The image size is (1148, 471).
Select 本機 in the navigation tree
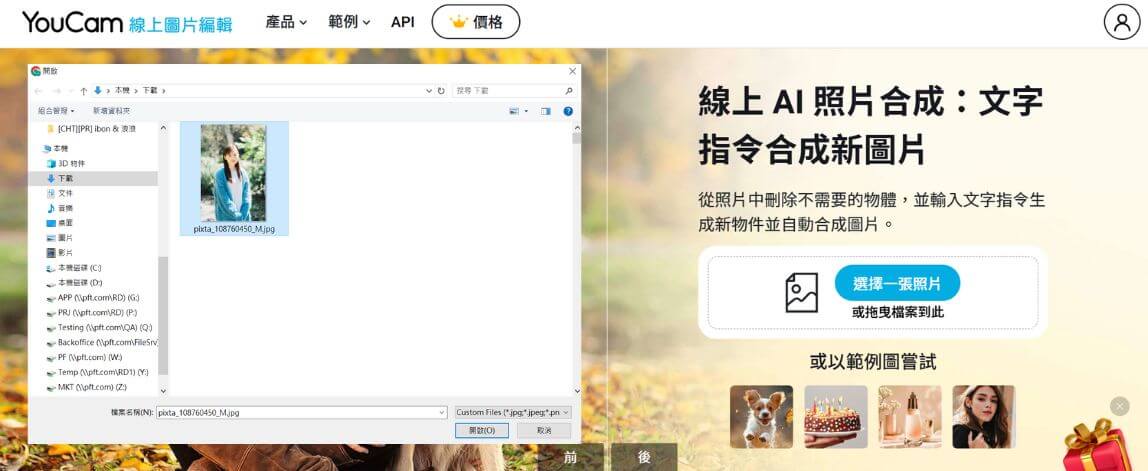point(56,149)
